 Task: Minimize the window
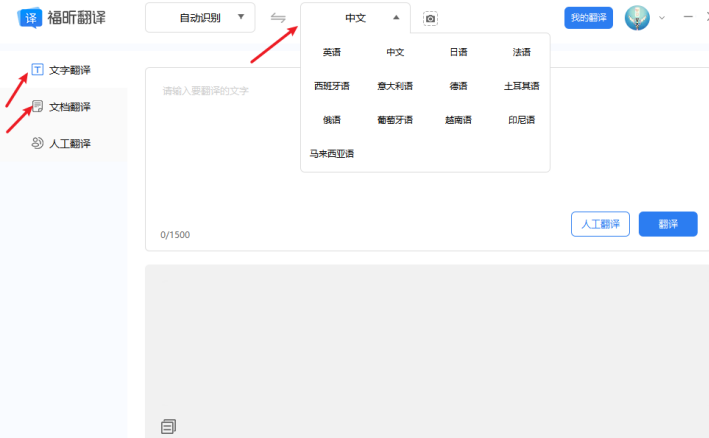point(688,17)
